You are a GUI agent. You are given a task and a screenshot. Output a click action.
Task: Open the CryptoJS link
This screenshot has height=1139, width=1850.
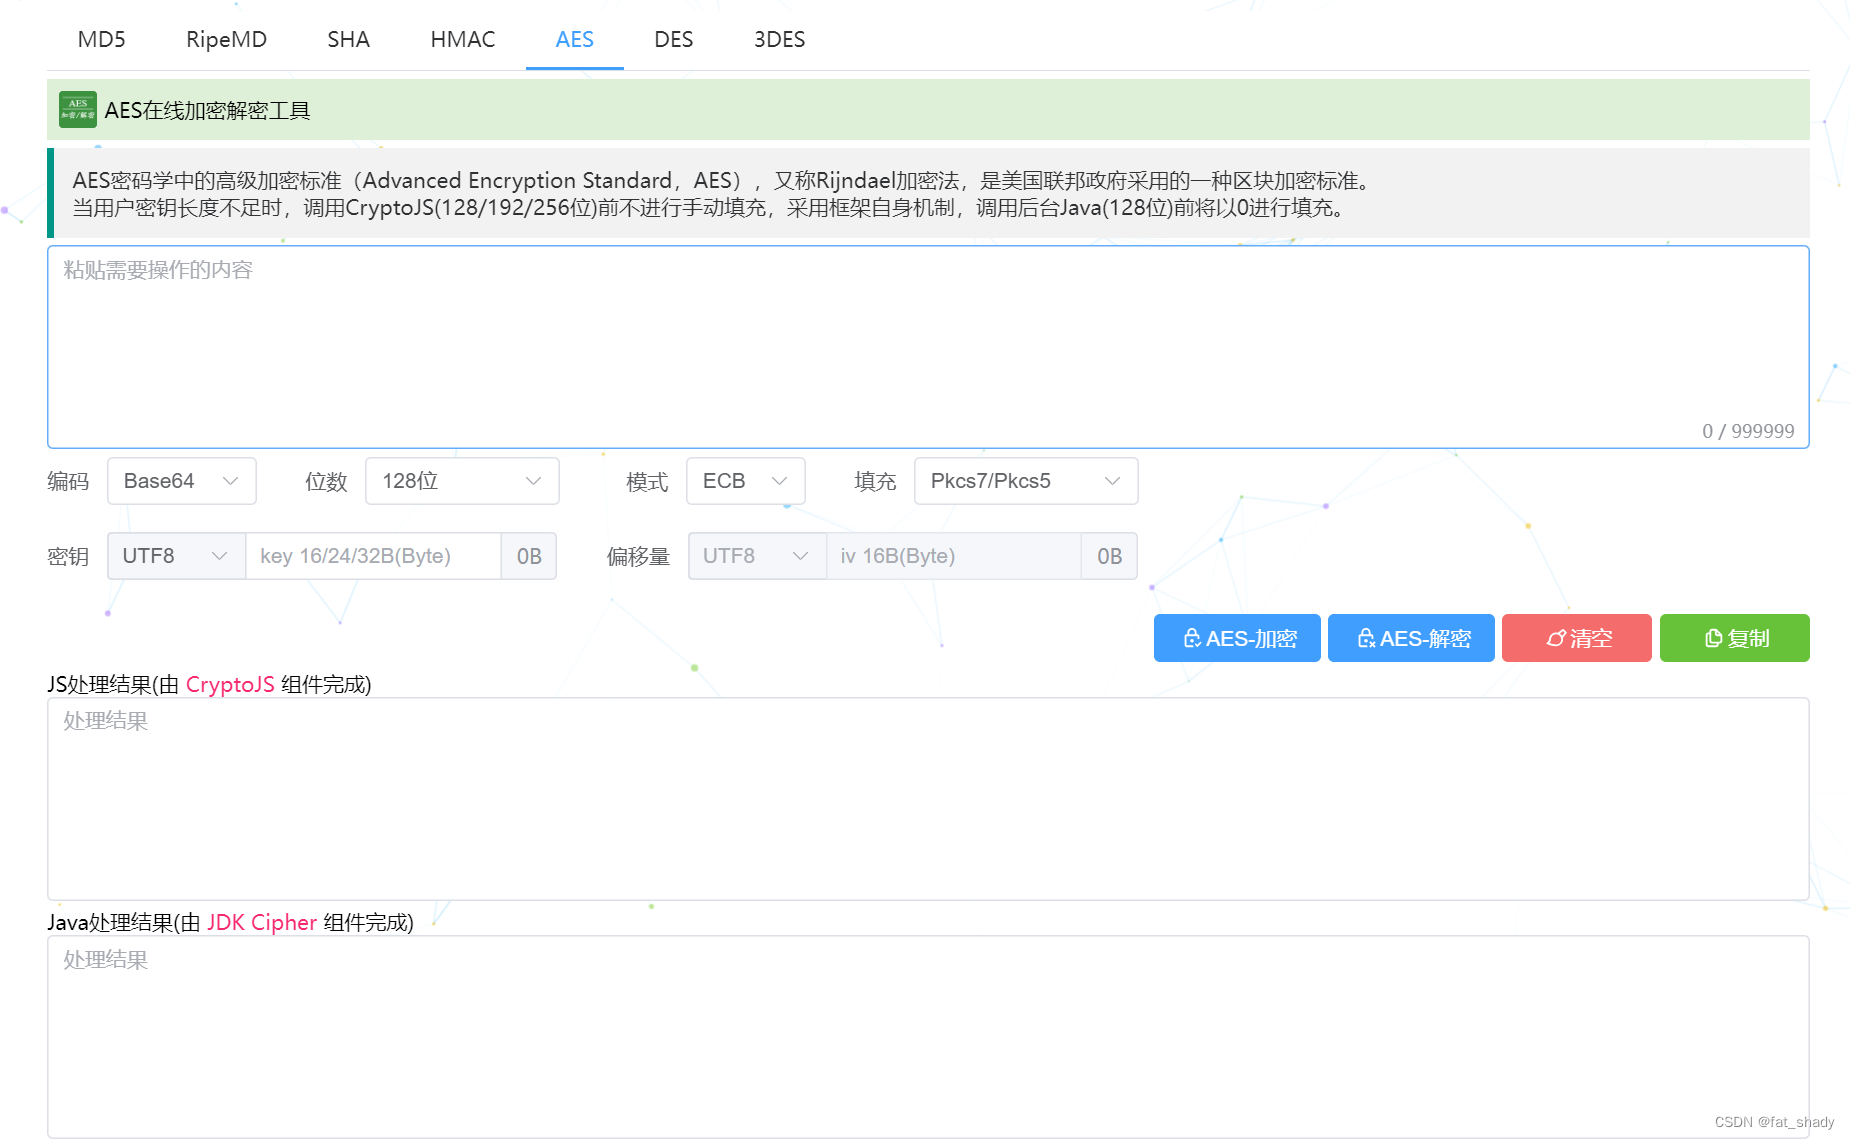[230, 684]
